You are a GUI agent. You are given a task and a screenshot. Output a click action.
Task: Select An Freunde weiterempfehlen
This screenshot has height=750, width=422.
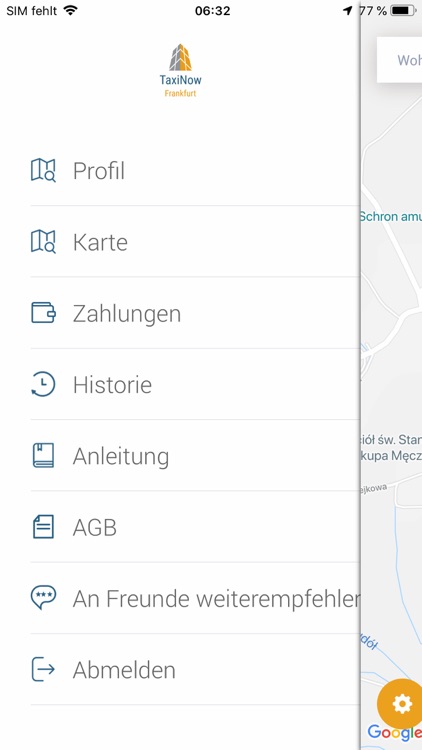(195, 598)
